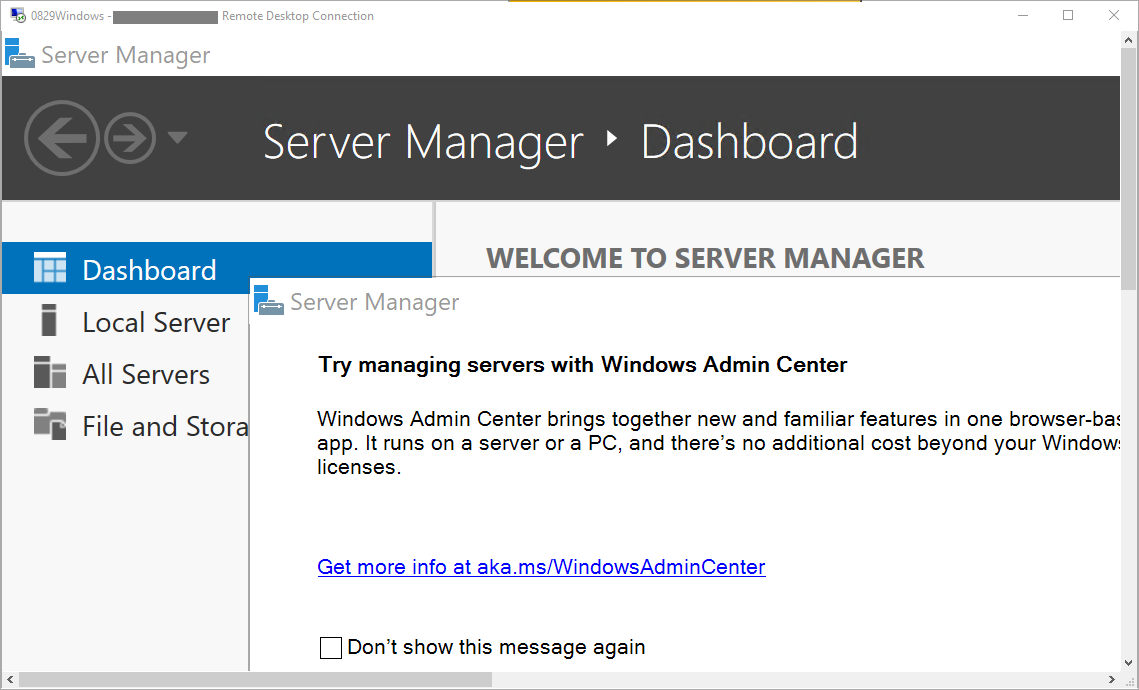Click the horizontal scrollbar right arrow
1139x690 pixels.
[x=1112, y=680]
